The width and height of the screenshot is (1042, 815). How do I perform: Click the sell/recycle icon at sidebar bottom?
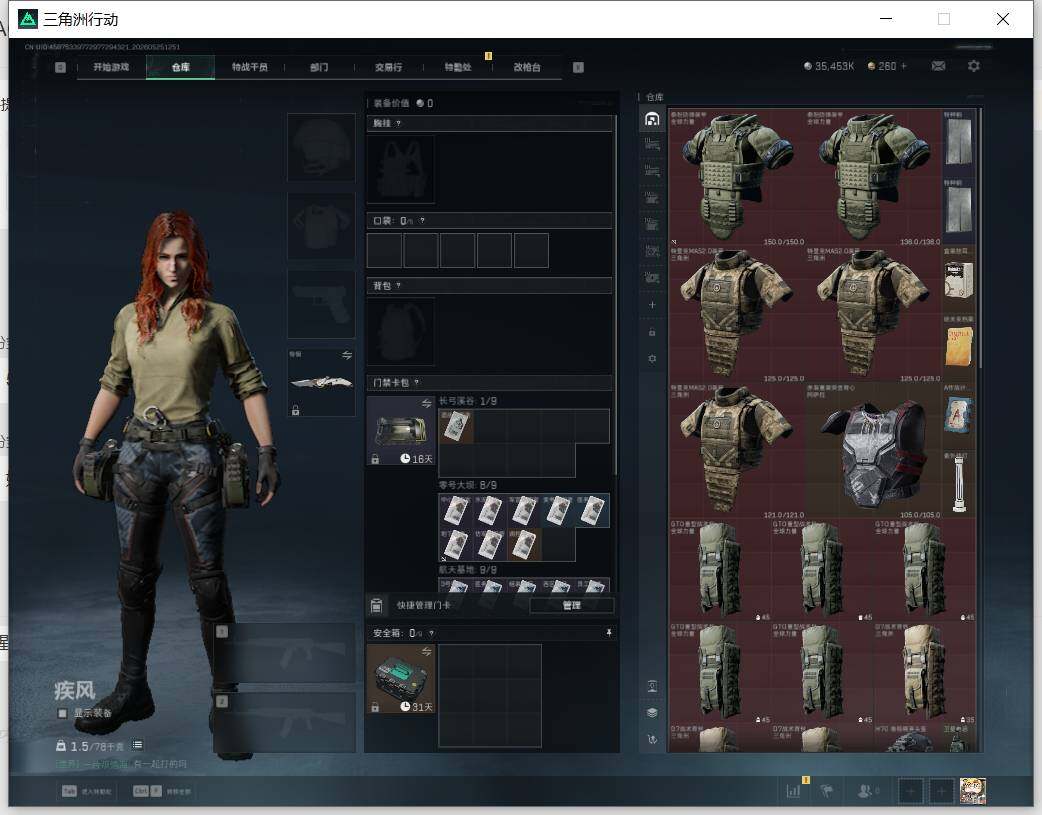coord(653,739)
